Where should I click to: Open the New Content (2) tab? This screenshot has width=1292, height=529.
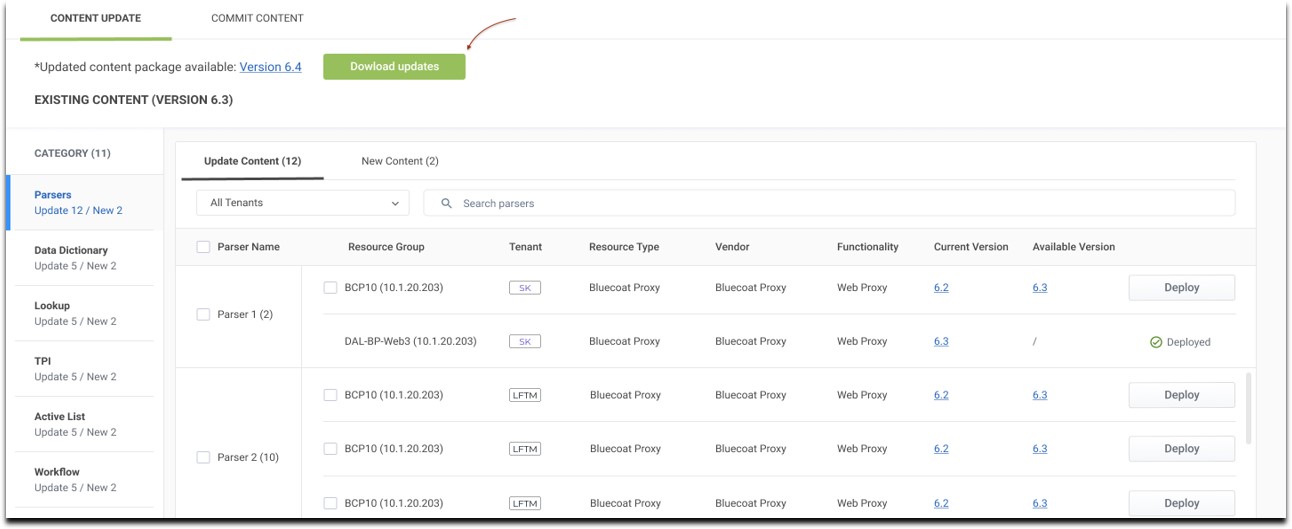[400, 161]
